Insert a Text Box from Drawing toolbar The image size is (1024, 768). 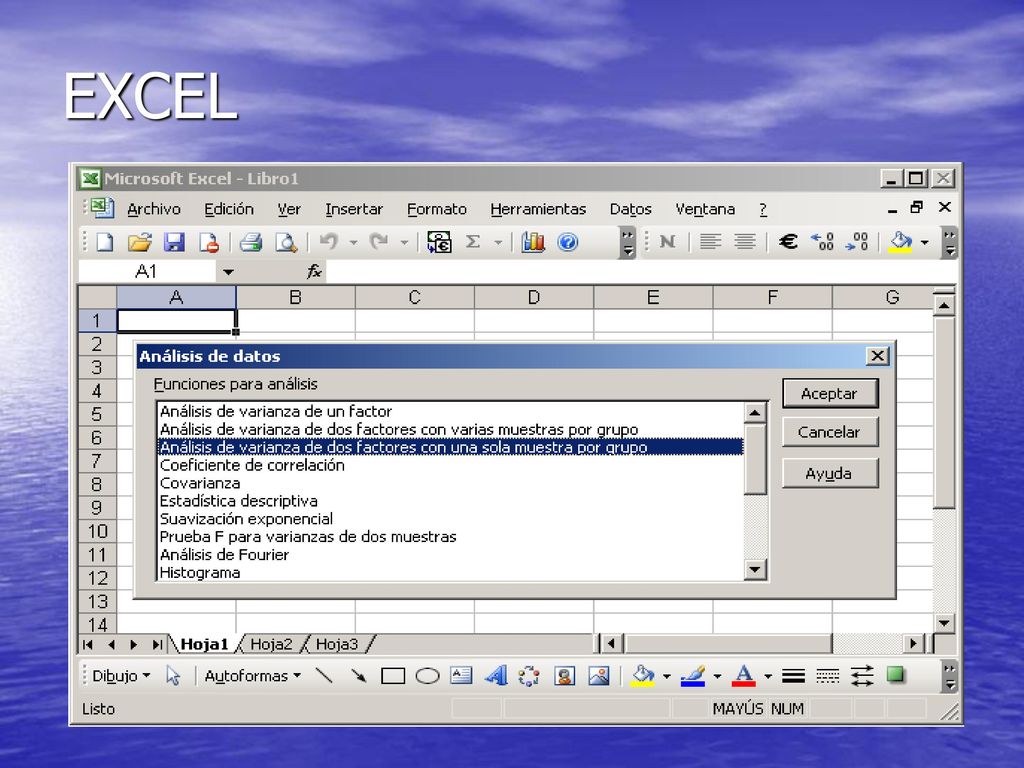(x=461, y=675)
